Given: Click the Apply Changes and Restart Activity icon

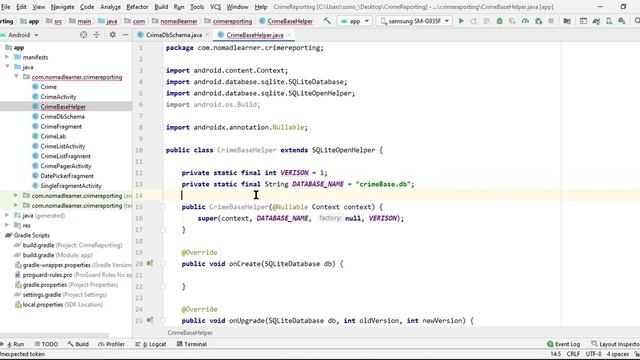Looking at the screenshot, I should click(x=473, y=21).
